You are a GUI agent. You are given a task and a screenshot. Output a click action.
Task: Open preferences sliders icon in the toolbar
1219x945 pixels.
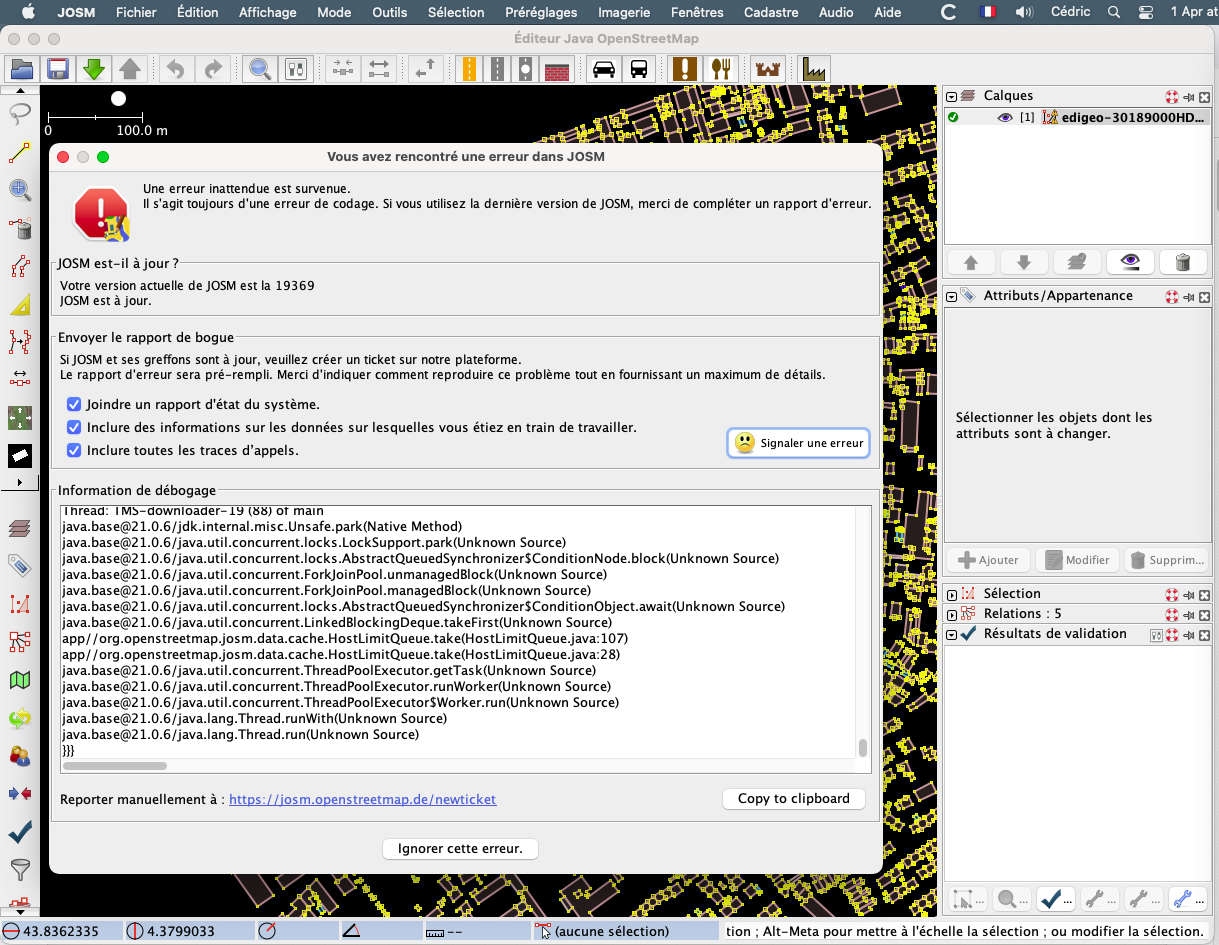coord(295,69)
